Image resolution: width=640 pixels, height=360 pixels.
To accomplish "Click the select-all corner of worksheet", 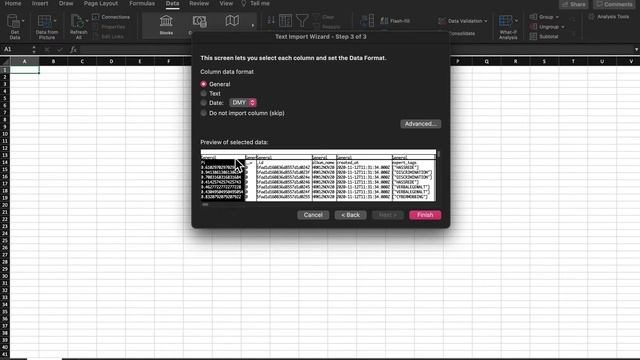I will point(5,61).
